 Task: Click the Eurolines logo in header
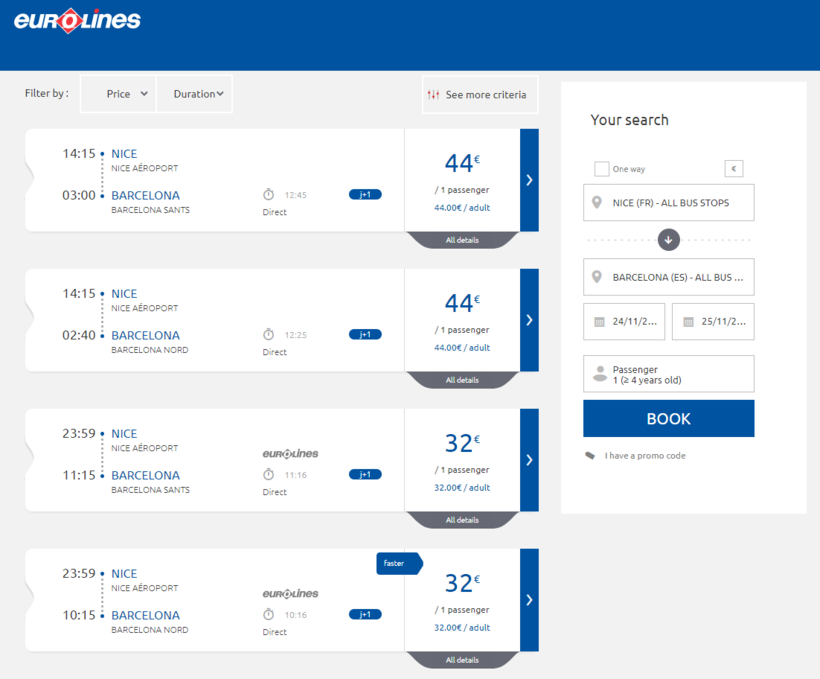point(77,21)
